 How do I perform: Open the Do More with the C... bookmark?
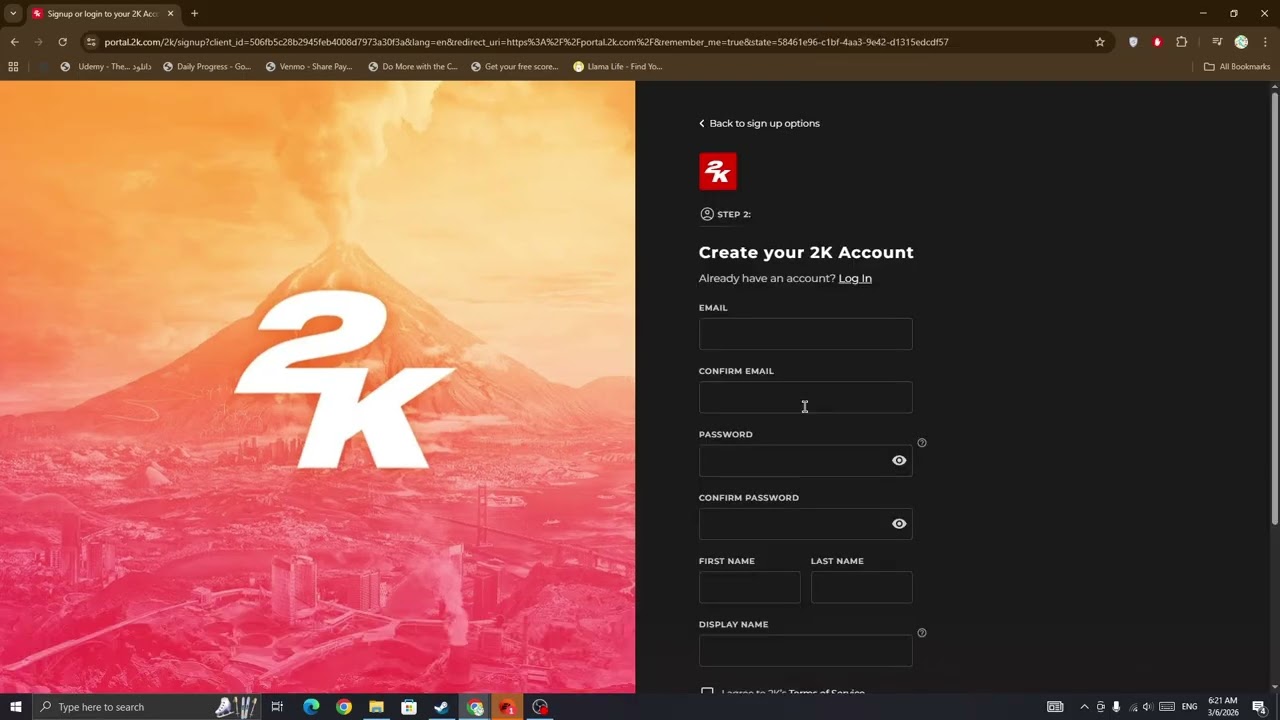[x=413, y=67]
